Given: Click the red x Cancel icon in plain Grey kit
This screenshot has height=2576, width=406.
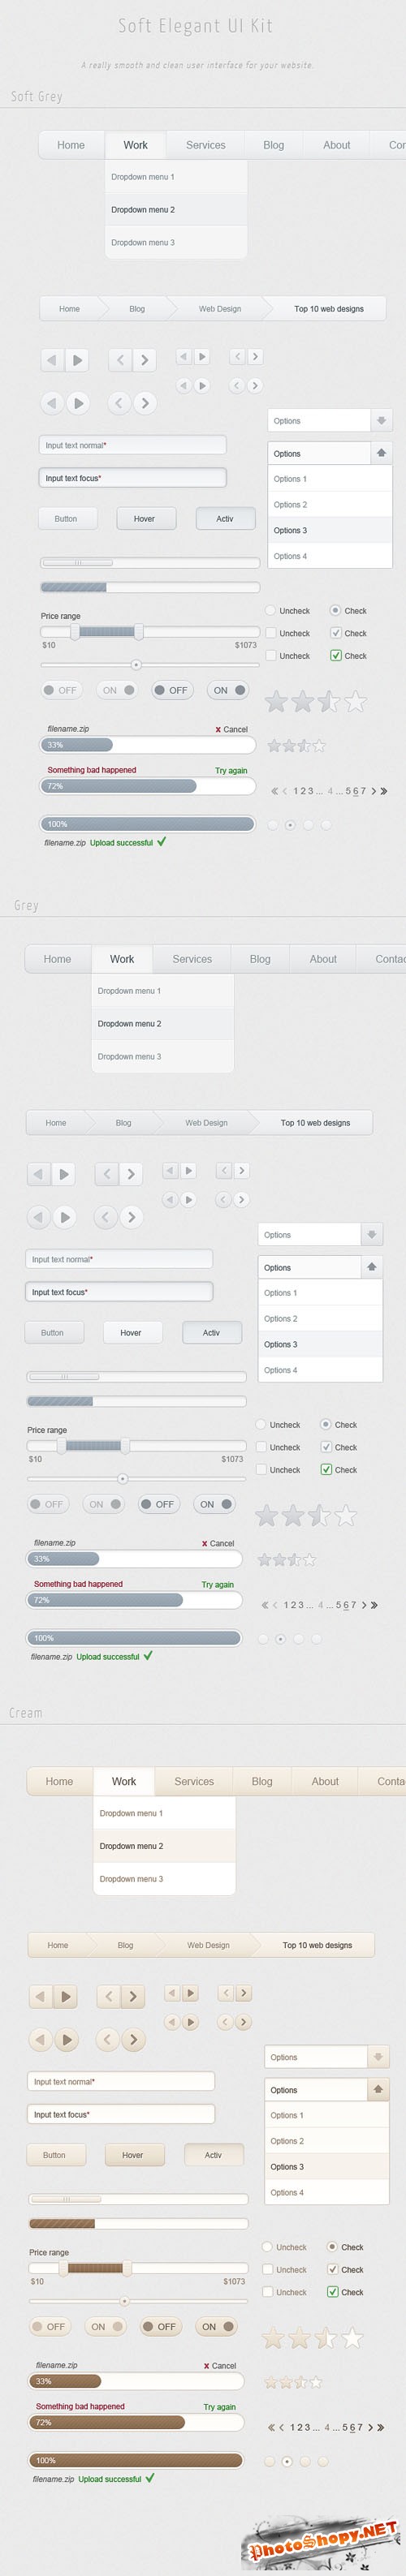Looking at the screenshot, I should click(x=204, y=1544).
